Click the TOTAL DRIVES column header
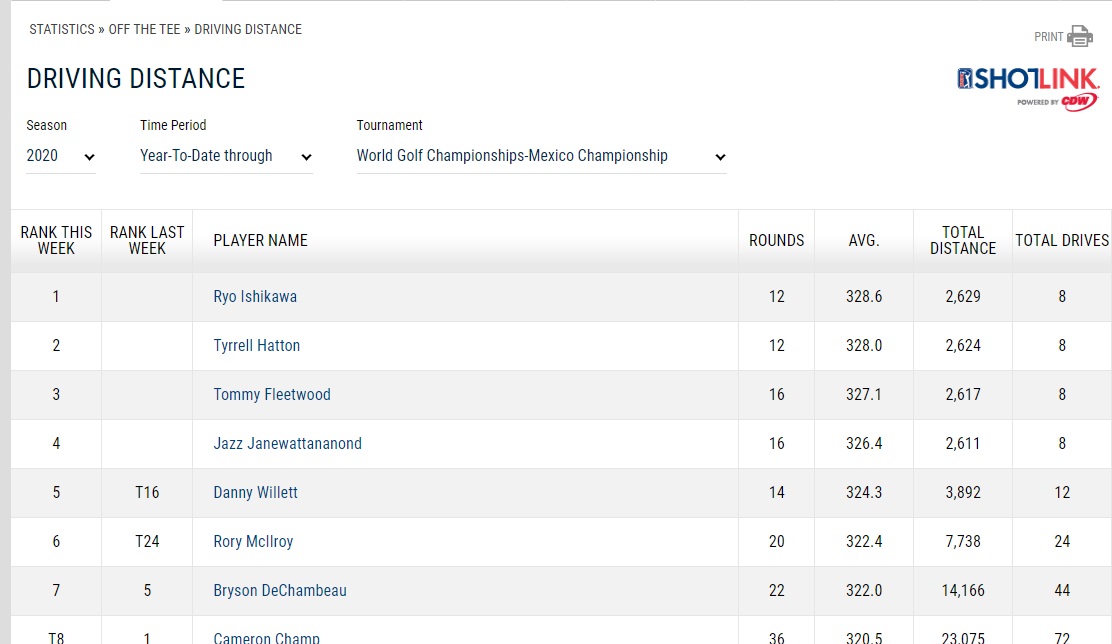Viewport: 1112px width, 644px height. pyautogui.click(x=1062, y=241)
